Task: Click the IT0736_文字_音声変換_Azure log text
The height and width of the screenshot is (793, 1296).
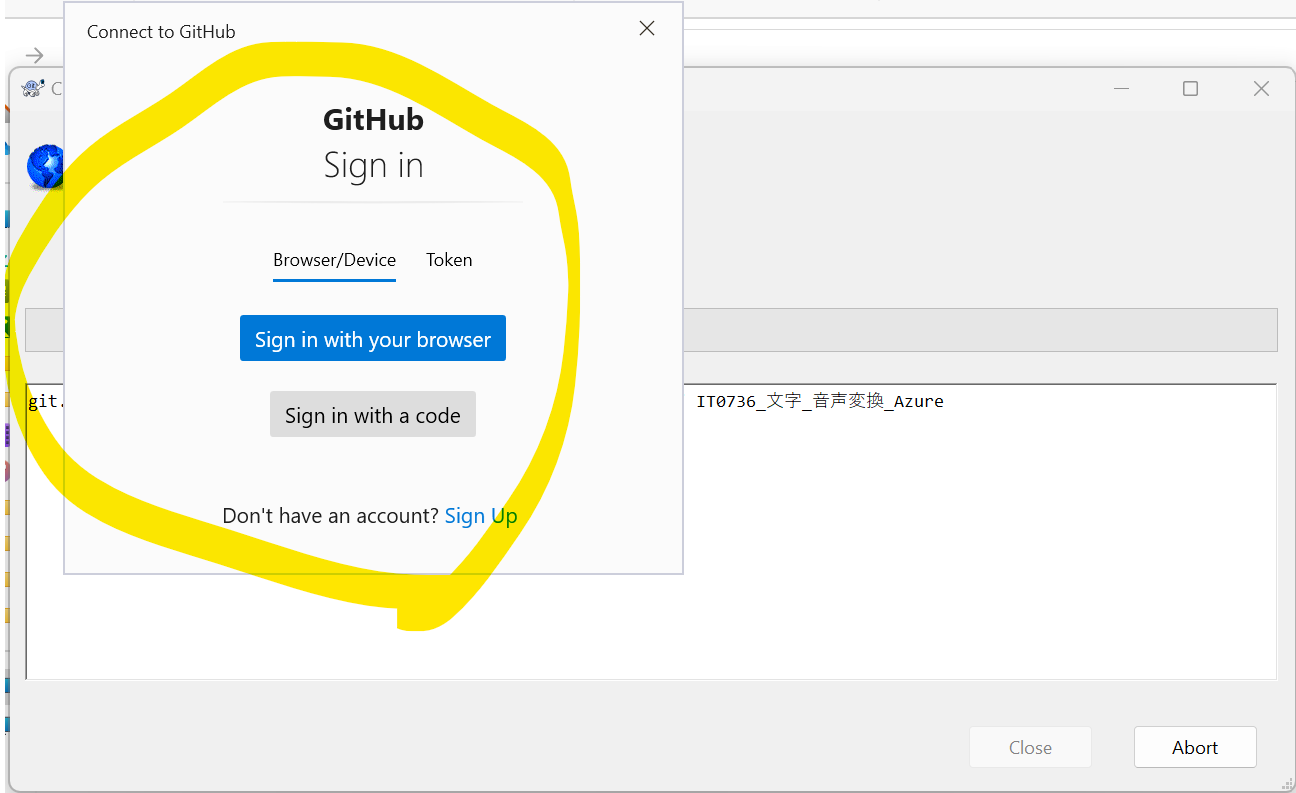Action: (x=820, y=401)
